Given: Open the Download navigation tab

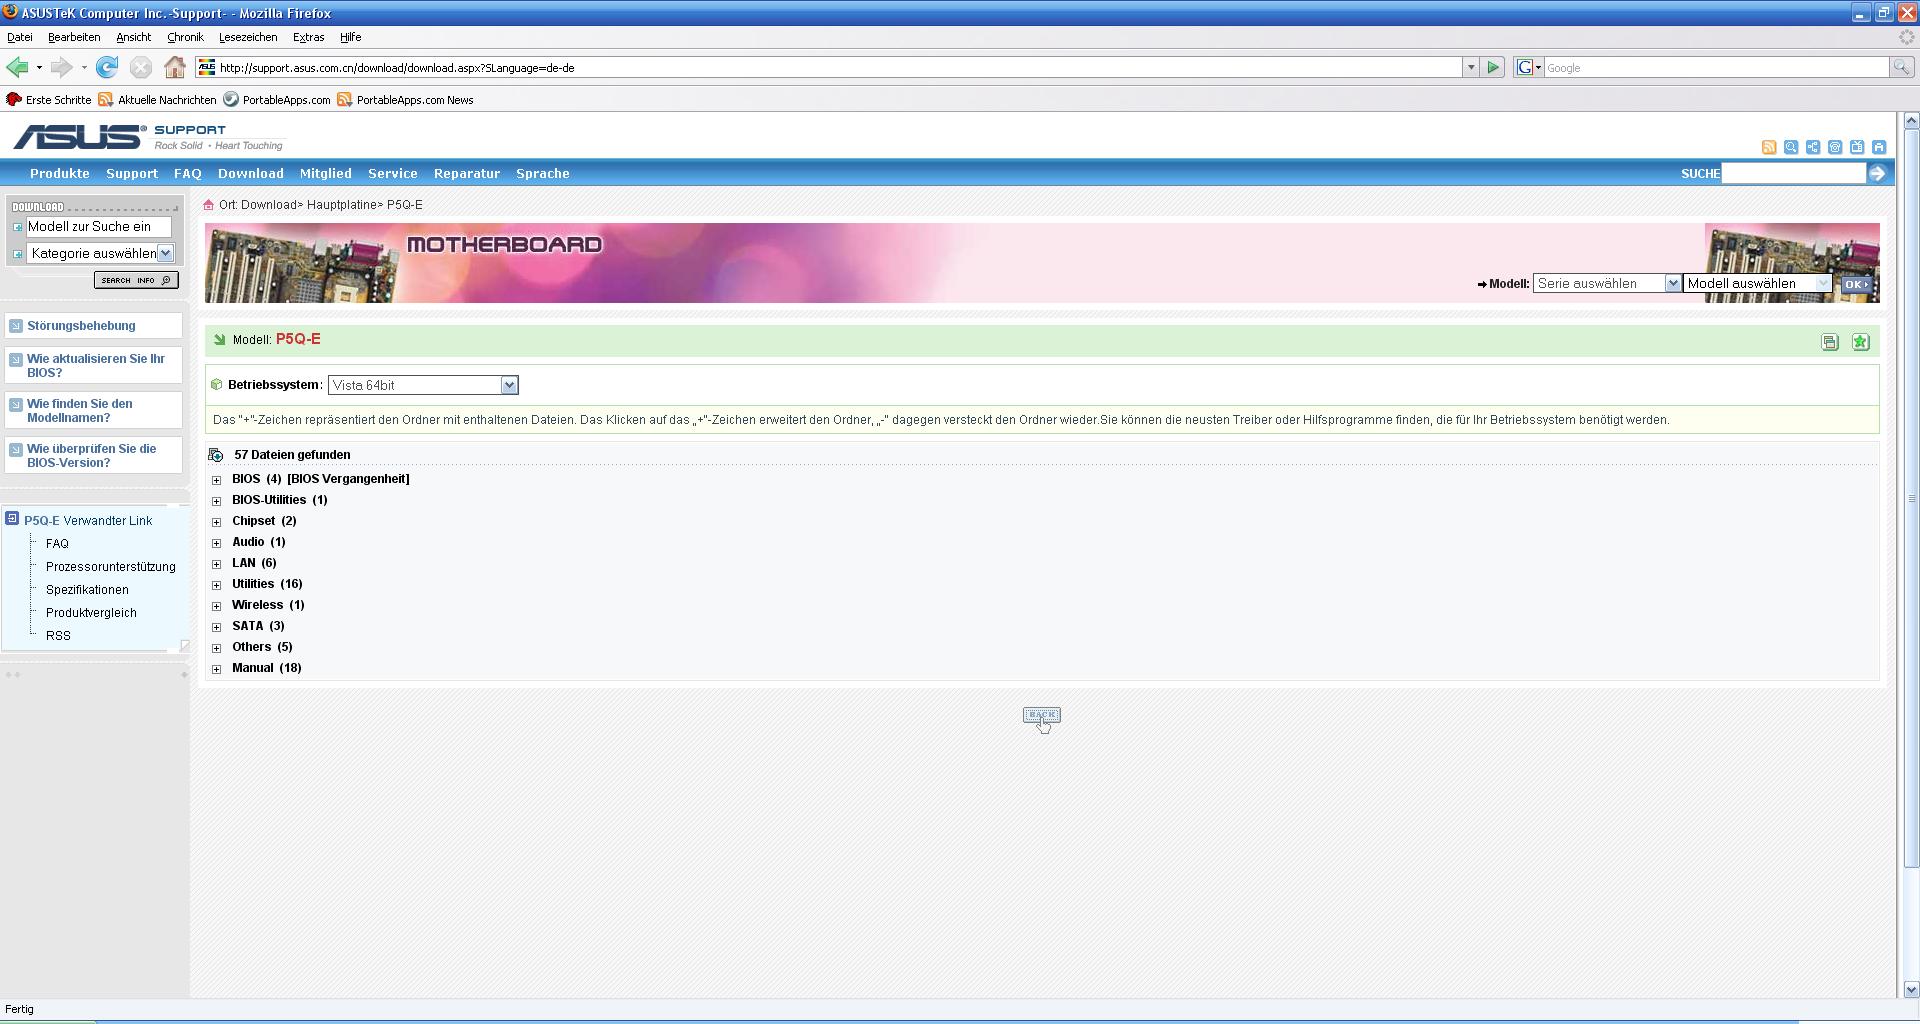Looking at the screenshot, I should [251, 173].
